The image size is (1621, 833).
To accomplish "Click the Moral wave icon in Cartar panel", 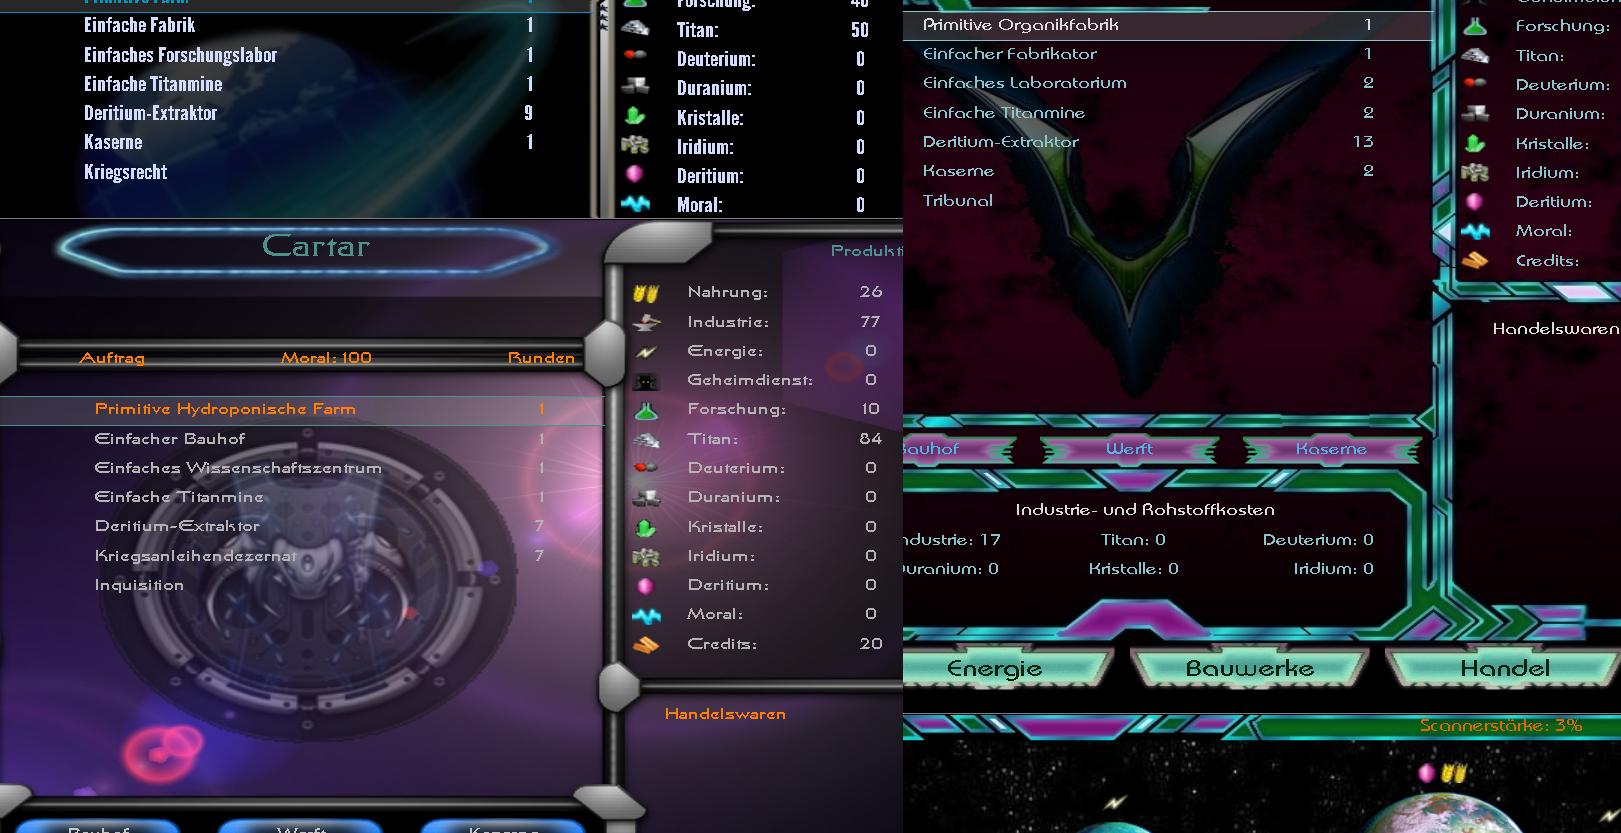I will point(646,615).
